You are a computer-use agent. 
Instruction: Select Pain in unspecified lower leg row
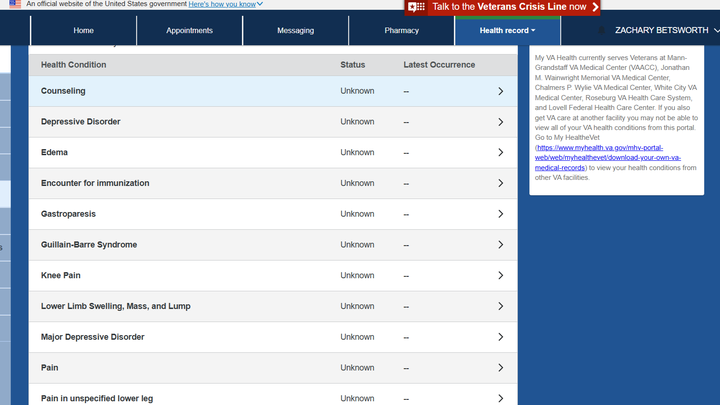(97, 398)
